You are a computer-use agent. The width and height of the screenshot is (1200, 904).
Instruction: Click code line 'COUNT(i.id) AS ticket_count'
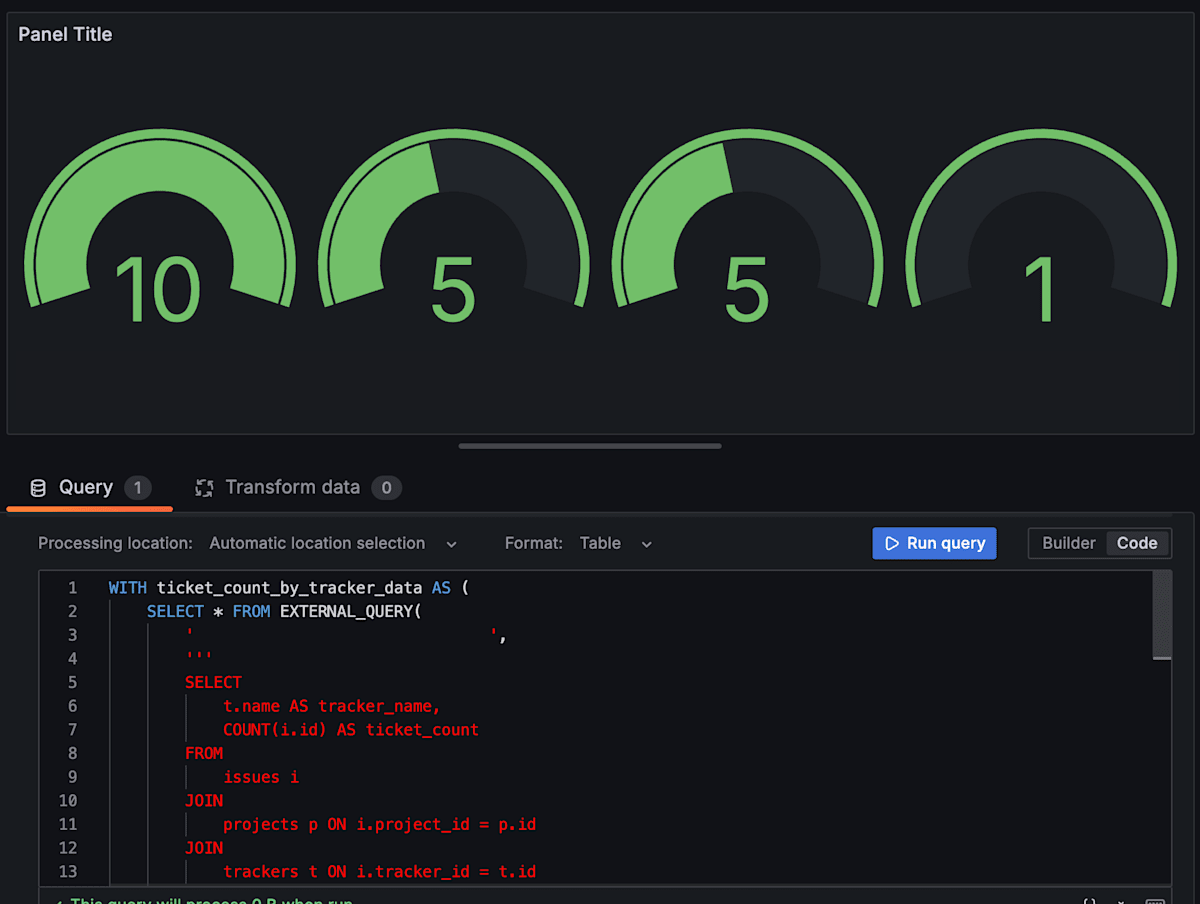pyautogui.click(x=351, y=730)
